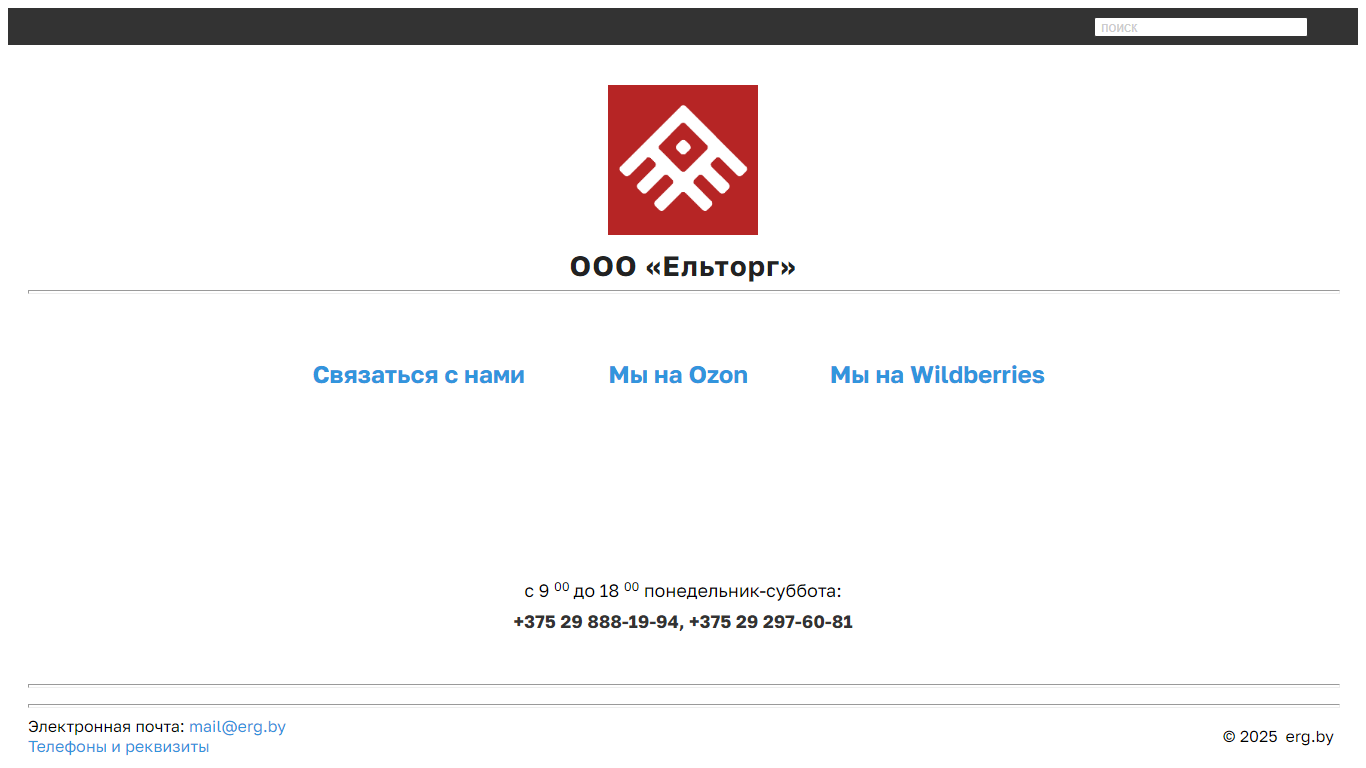Click the «поиск» search field

(1200, 27)
